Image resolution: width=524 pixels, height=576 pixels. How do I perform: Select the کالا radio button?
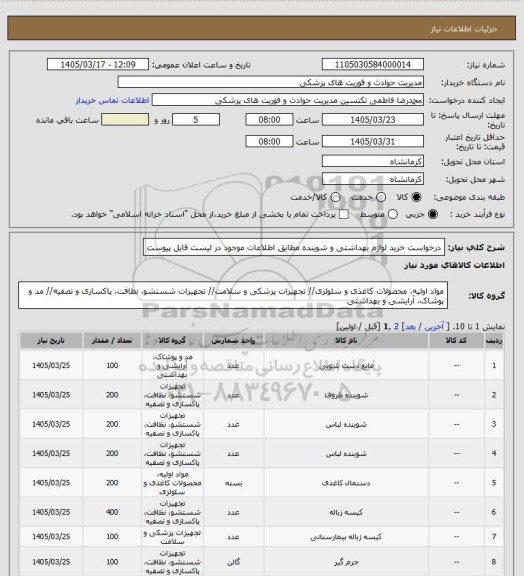tap(416, 197)
